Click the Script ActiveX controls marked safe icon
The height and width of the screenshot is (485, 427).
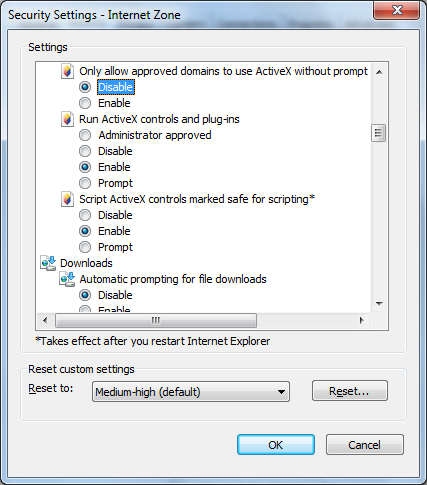click(x=67, y=199)
